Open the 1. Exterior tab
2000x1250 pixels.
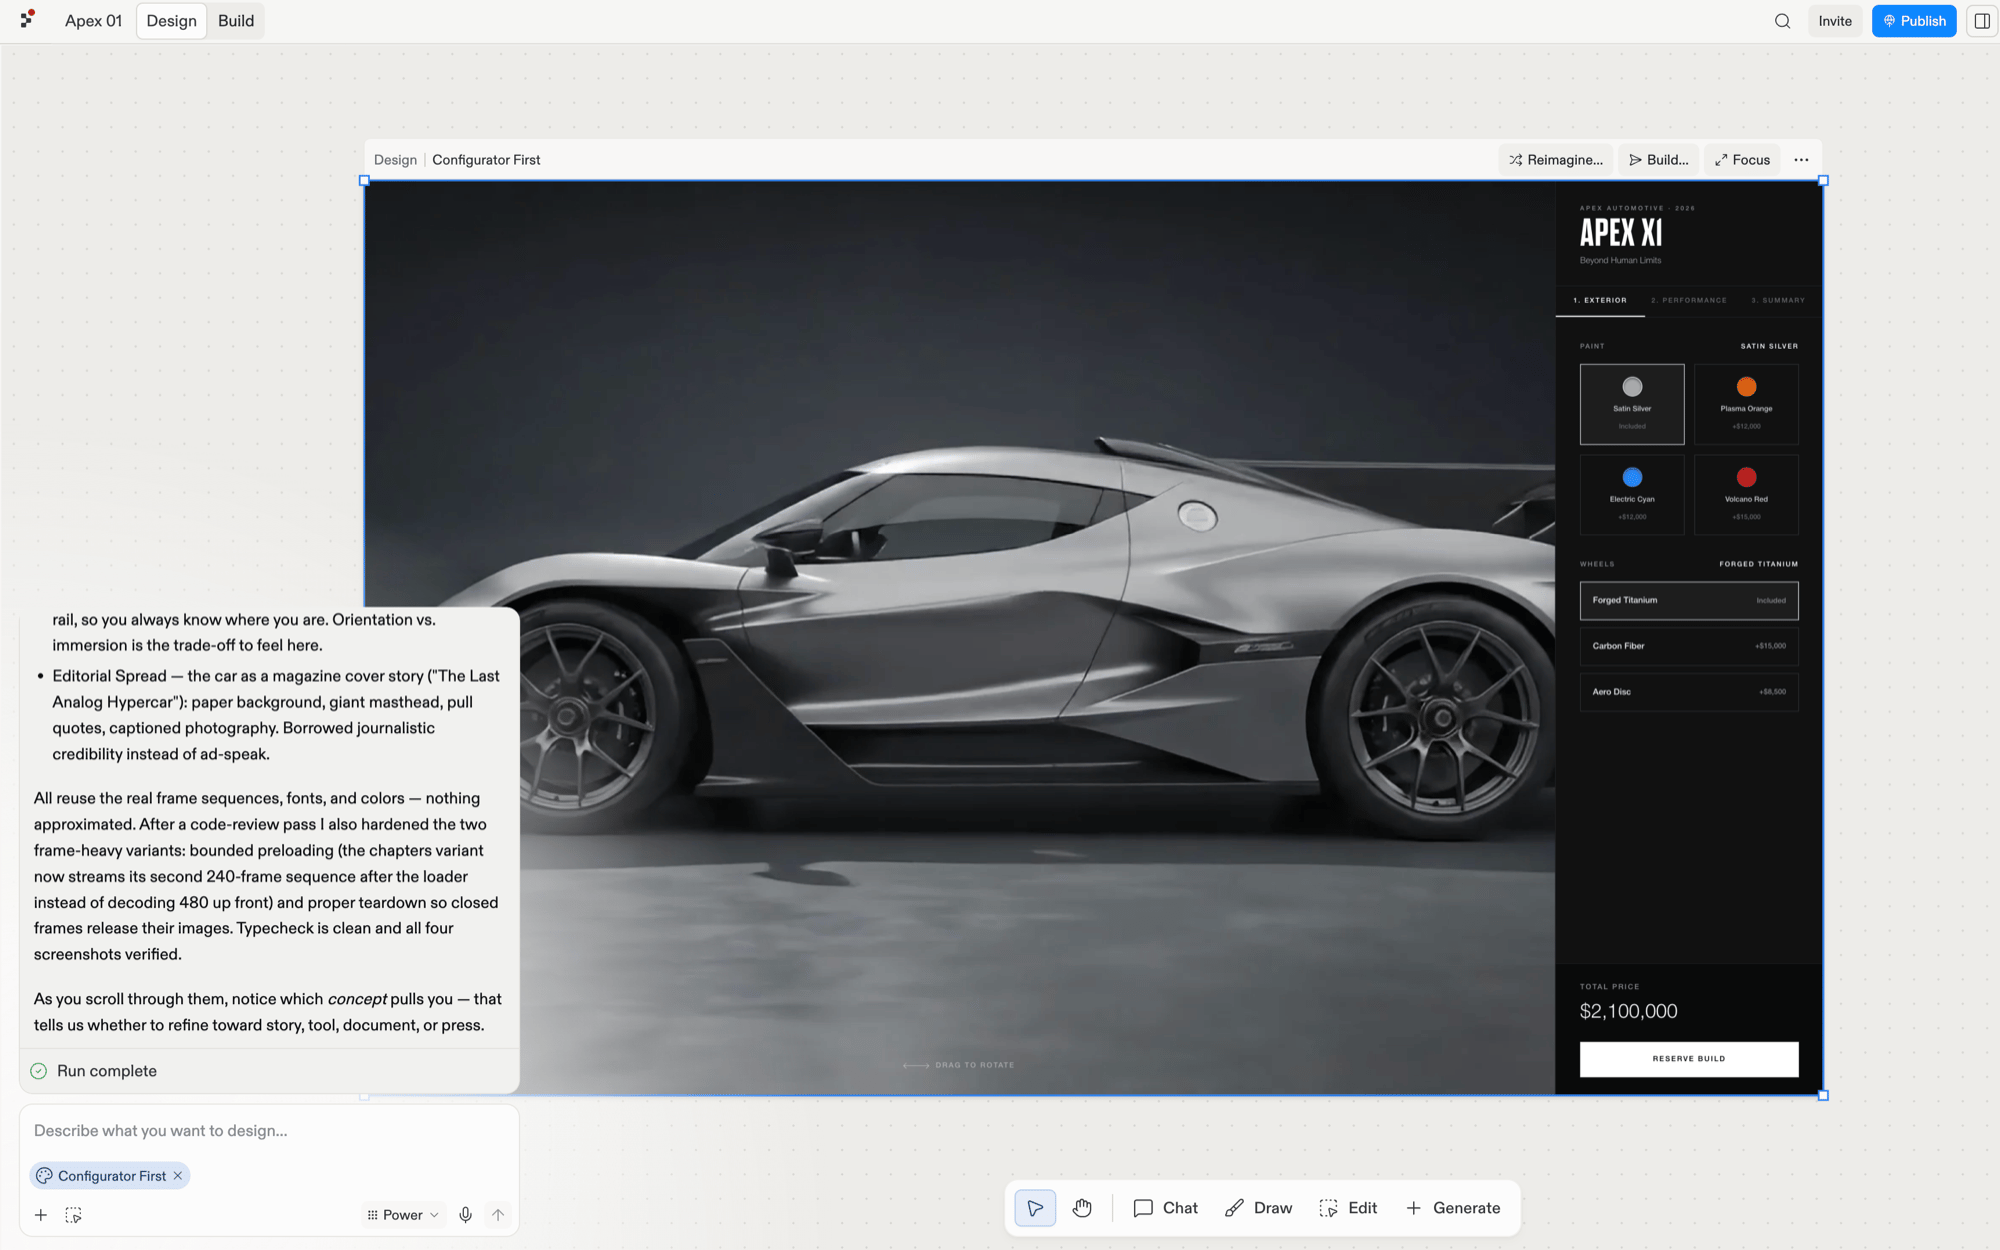[x=1600, y=300]
